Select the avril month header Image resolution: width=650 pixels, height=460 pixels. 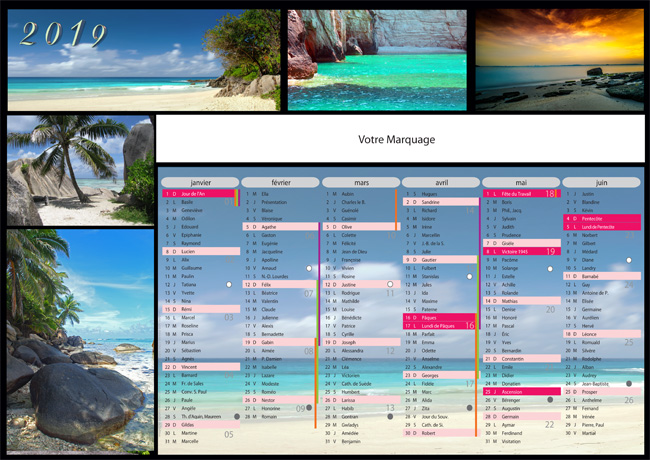pos(440,183)
